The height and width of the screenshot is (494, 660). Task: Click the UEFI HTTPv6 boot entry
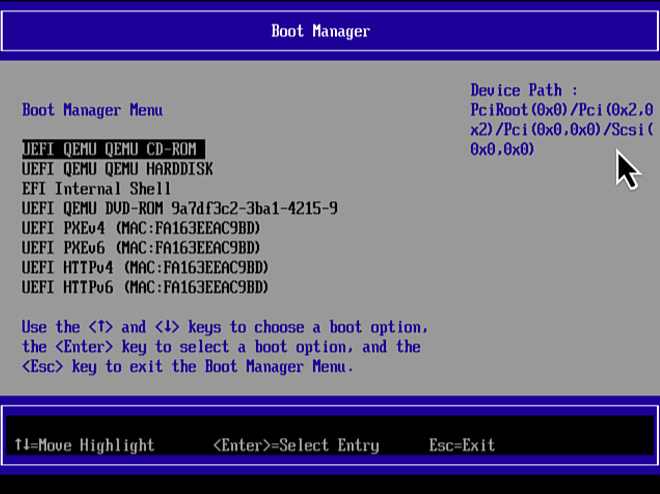[x=145, y=287]
